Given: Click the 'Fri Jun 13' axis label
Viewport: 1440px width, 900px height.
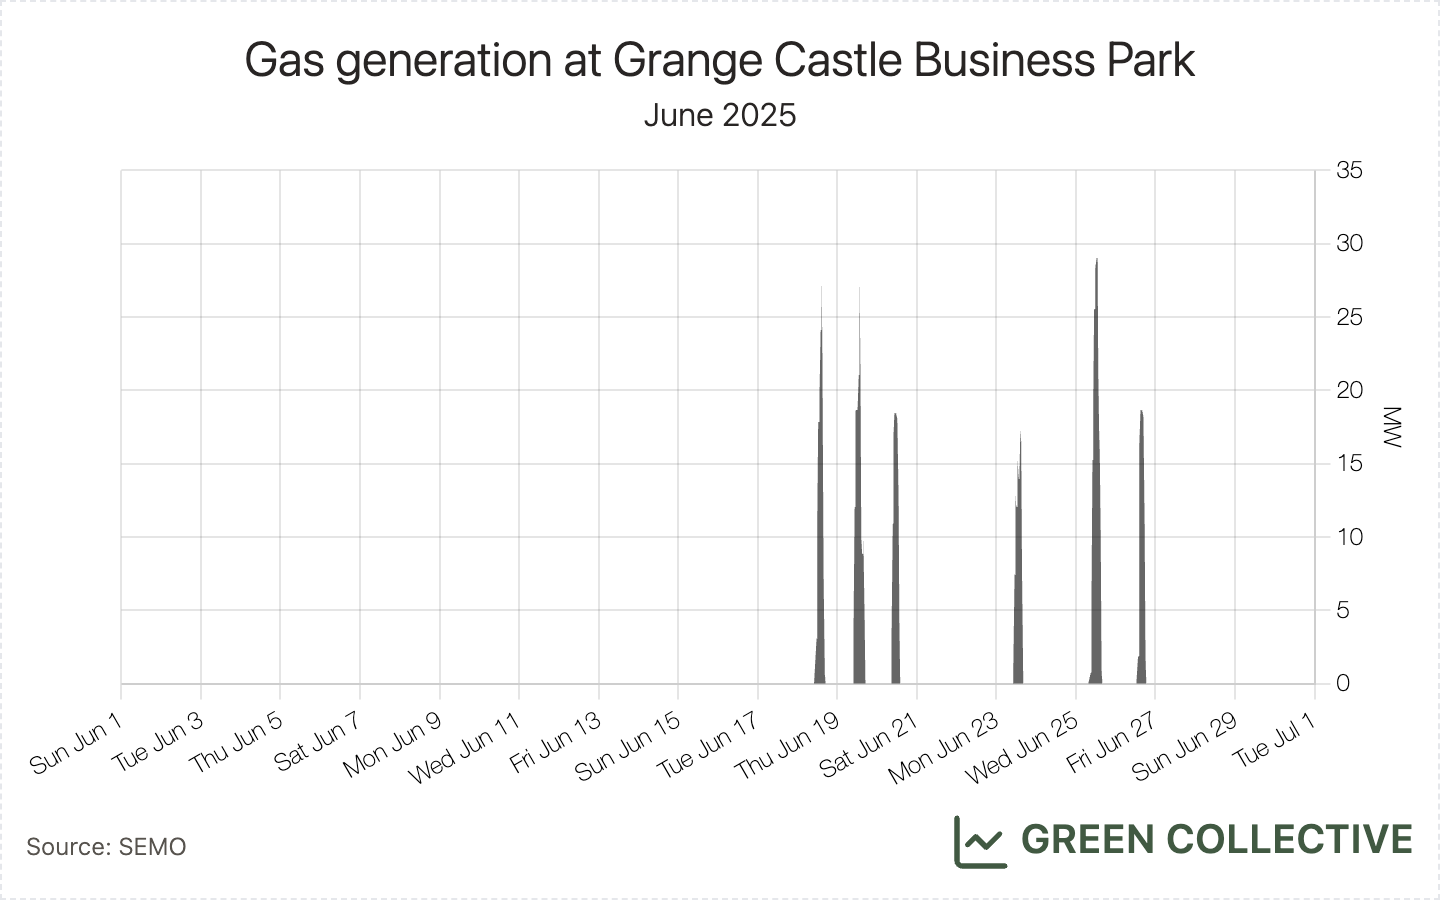Looking at the screenshot, I should pyautogui.click(x=555, y=741).
